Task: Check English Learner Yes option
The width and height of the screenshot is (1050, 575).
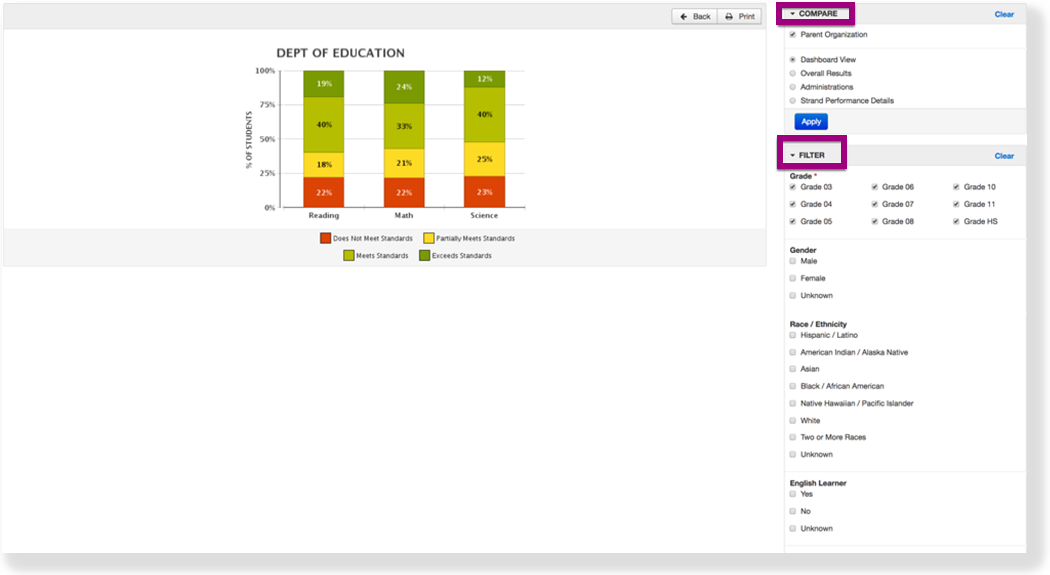Action: coord(793,494)
